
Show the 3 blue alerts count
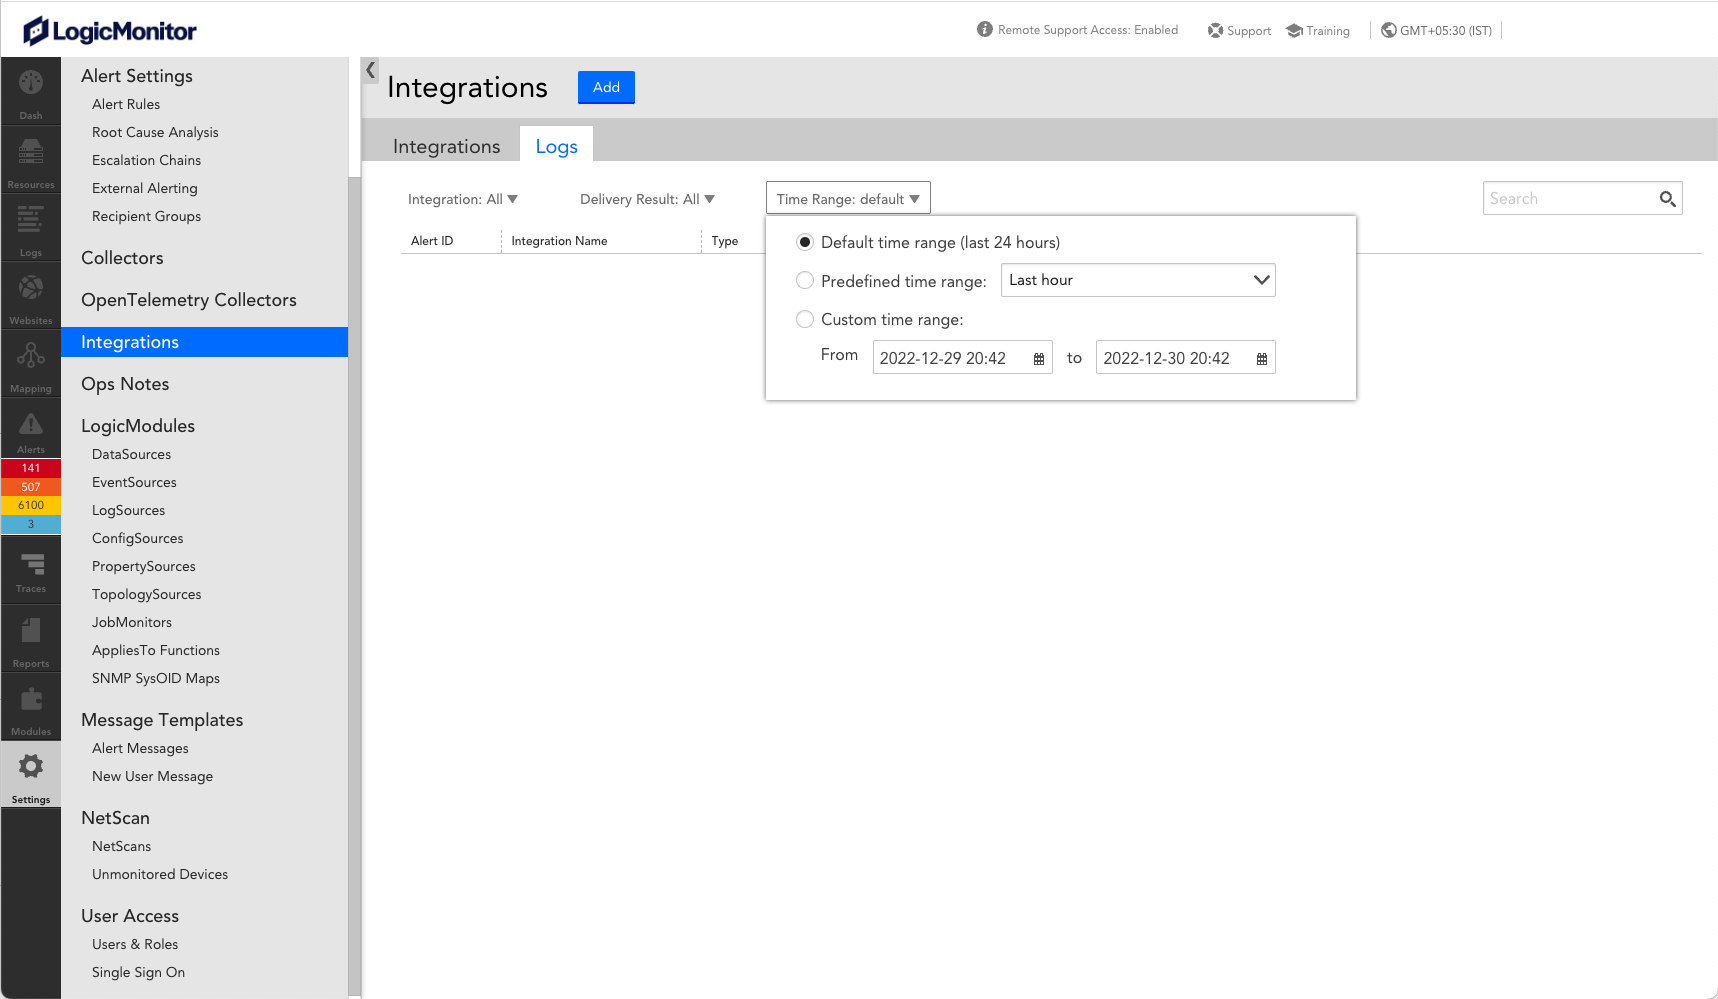31,524
